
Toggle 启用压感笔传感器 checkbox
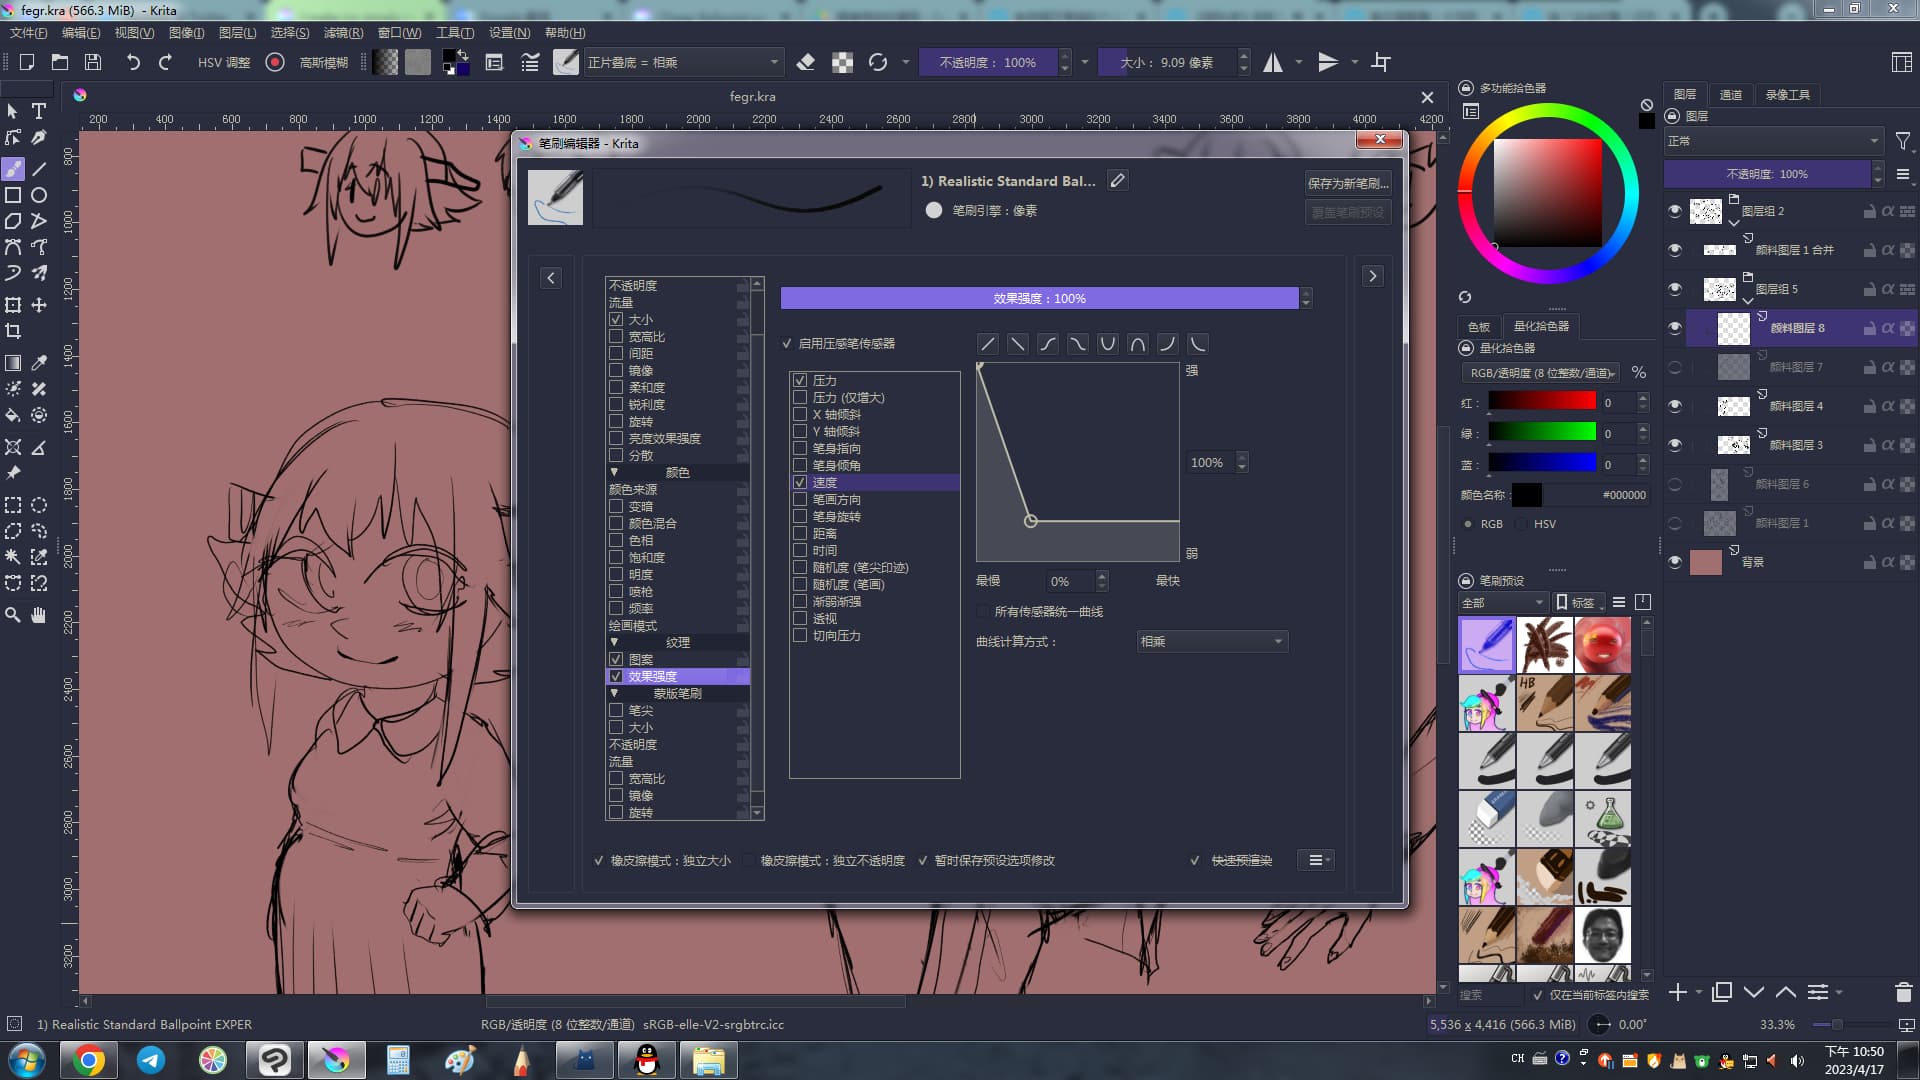tap(787, 344)
